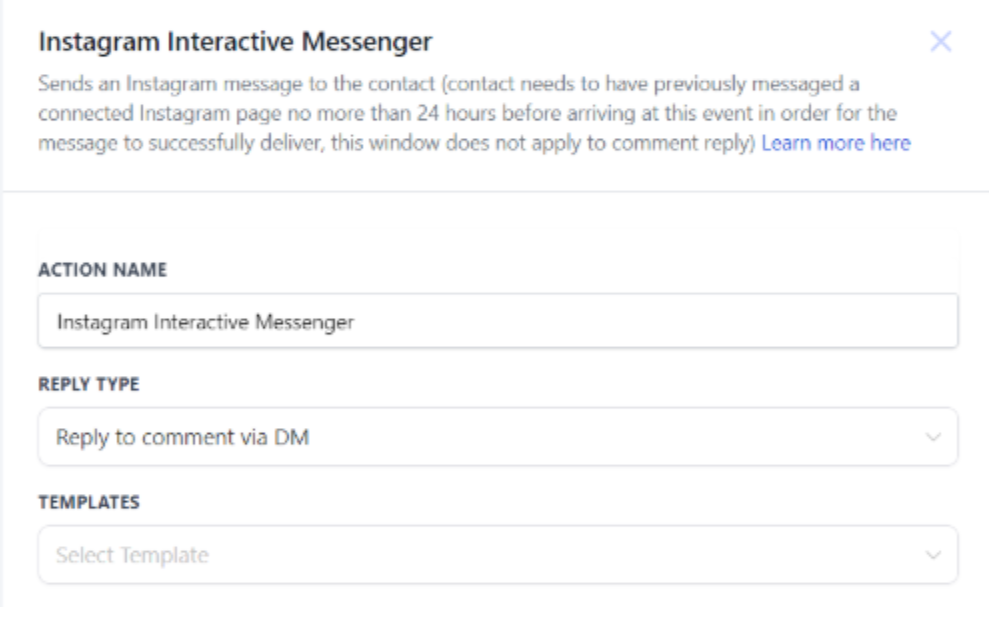The image size is (989, 629).
Task: Click the ACTION NAME field label
Action: click(x=102, y=270)
